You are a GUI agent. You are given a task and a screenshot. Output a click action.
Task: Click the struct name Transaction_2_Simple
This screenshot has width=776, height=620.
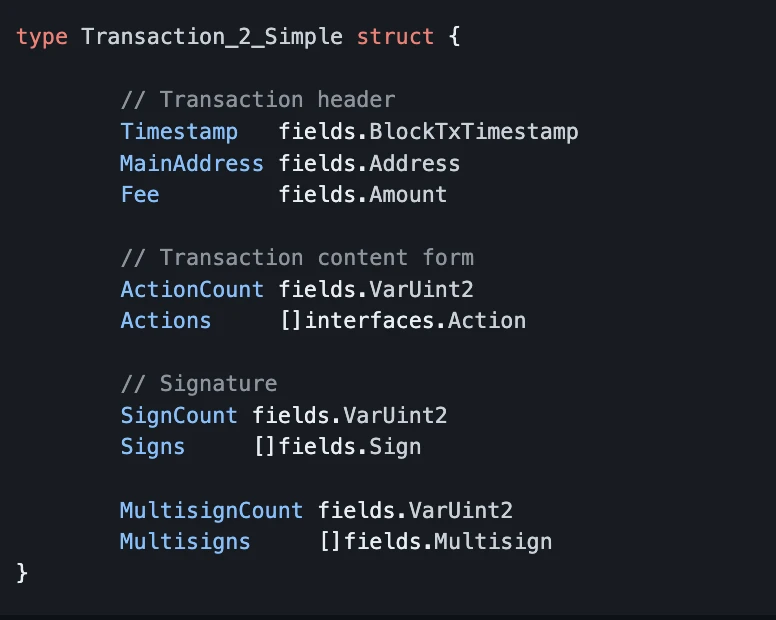(x=211, y=38)
